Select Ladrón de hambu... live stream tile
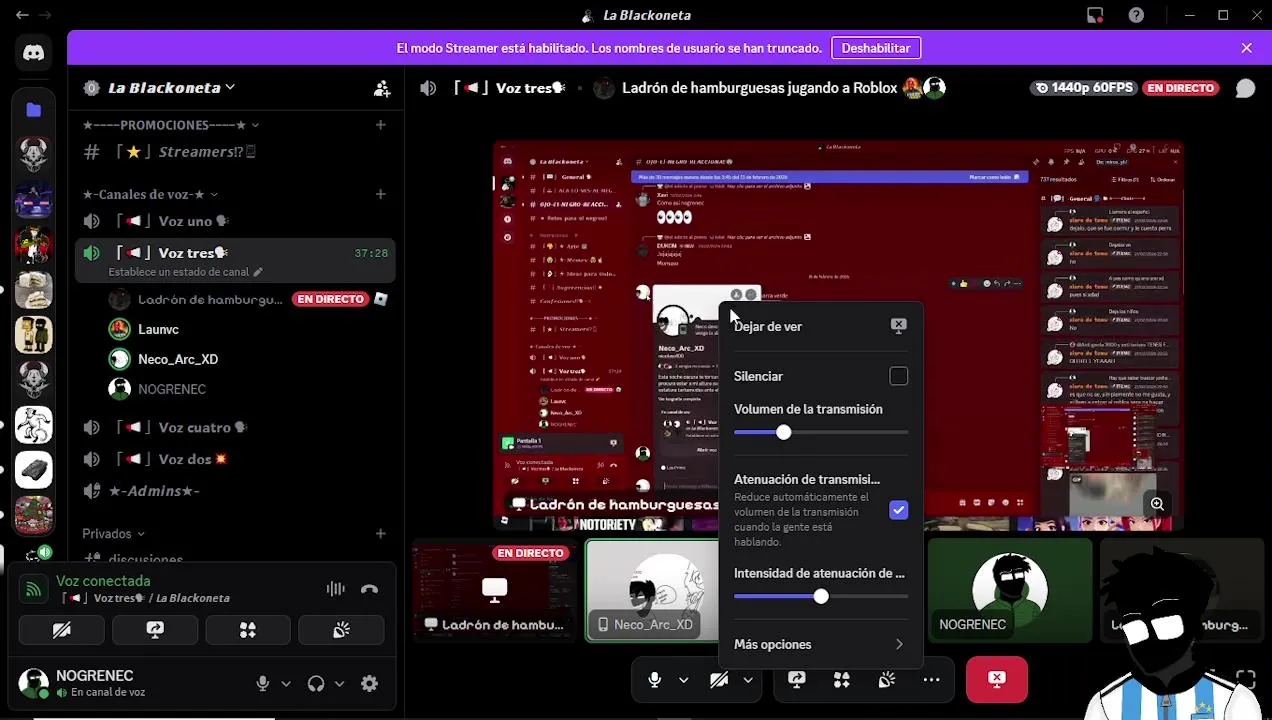The image size is (1272, 720). 495,590
